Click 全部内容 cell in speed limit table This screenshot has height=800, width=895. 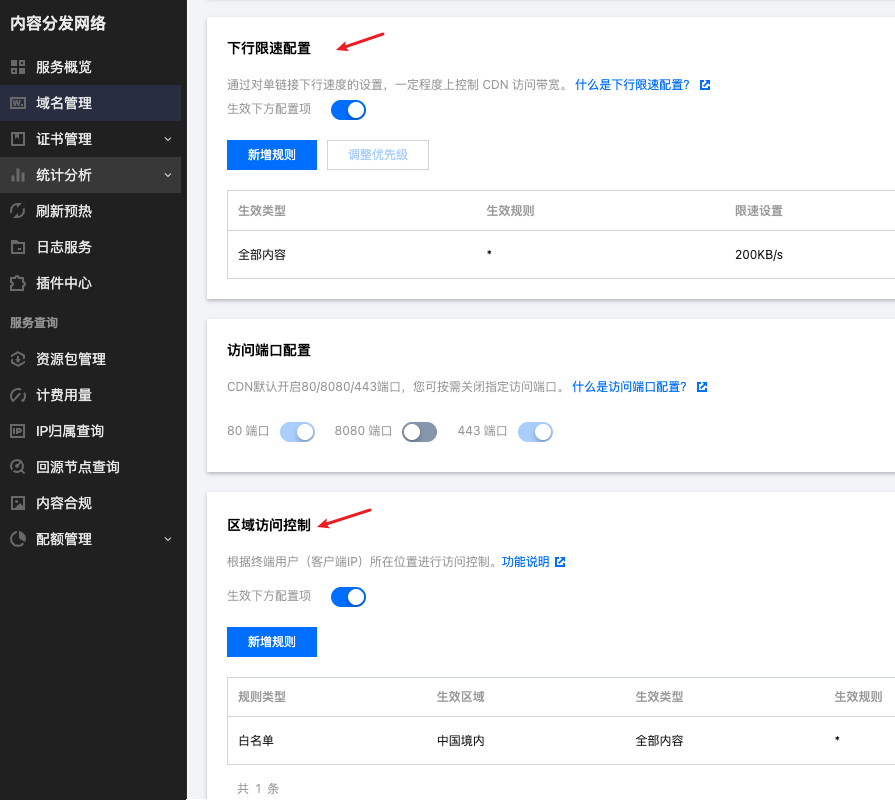tap(262, 255)
